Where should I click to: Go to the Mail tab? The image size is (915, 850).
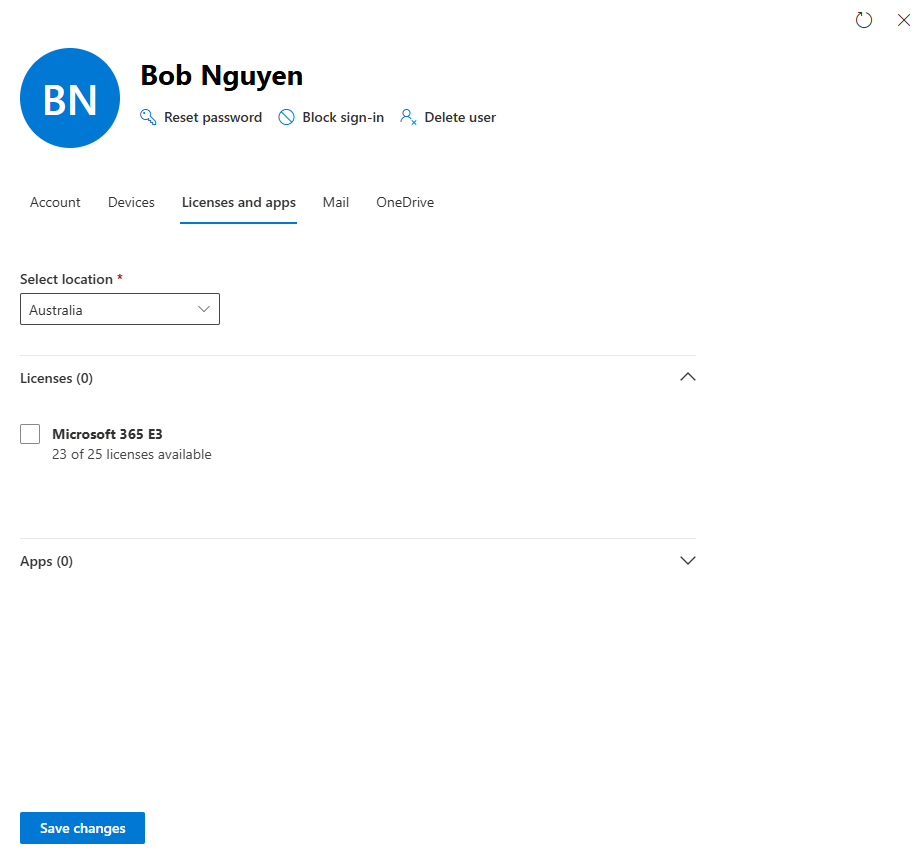(336, 202)
